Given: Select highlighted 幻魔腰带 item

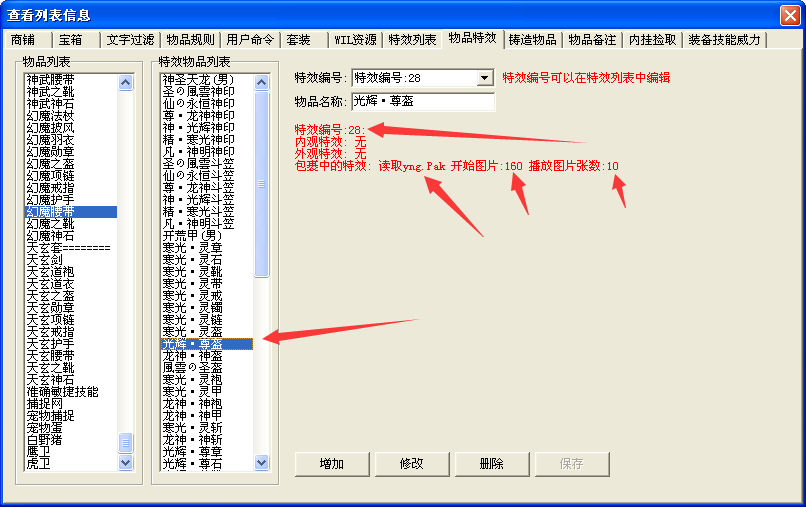Looking at the screenshot, I should (71, 212).
